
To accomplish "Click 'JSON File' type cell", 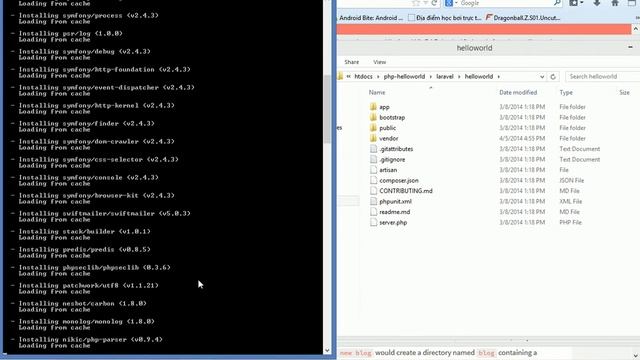I will 571,180.
